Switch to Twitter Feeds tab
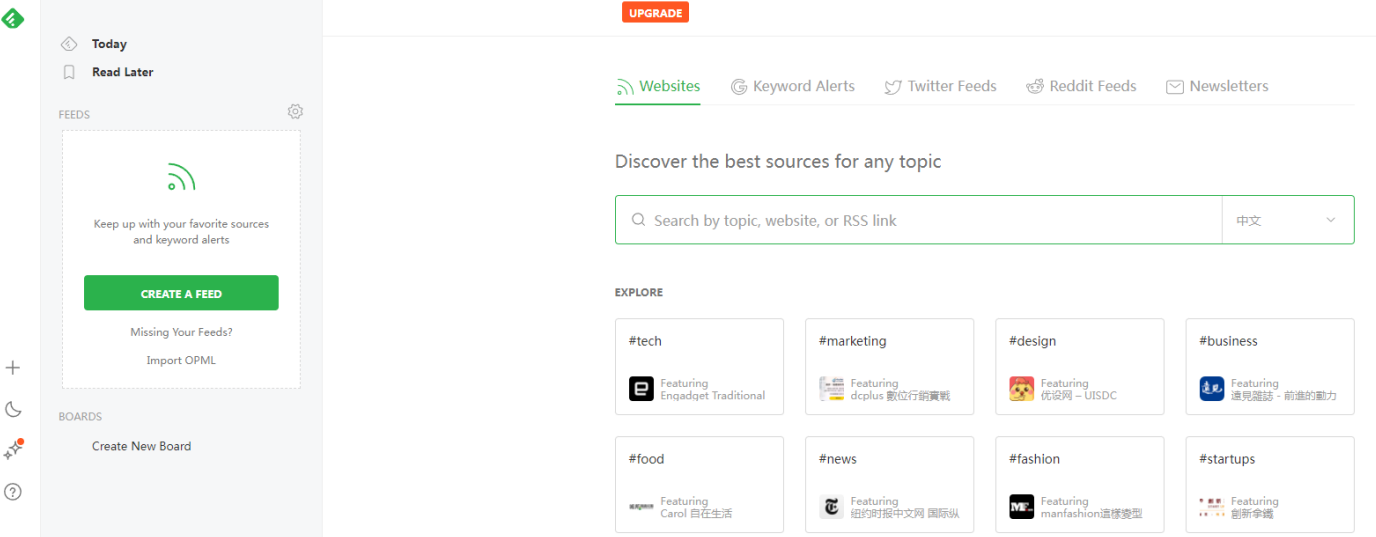The image size is (1376, 537). pos(940,86)
